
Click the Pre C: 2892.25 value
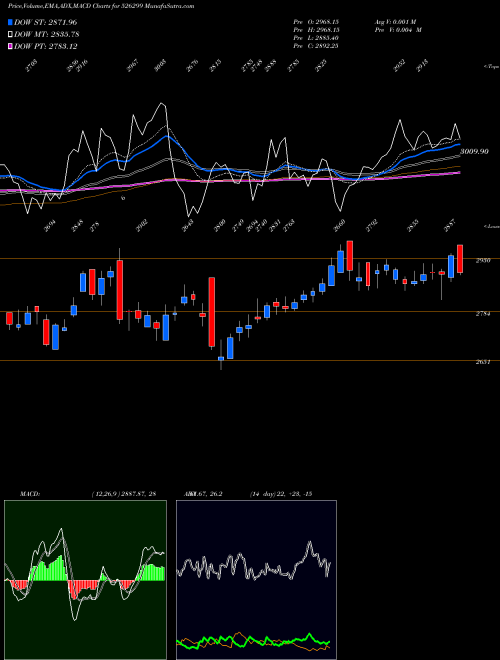click(x=316, y=45)
